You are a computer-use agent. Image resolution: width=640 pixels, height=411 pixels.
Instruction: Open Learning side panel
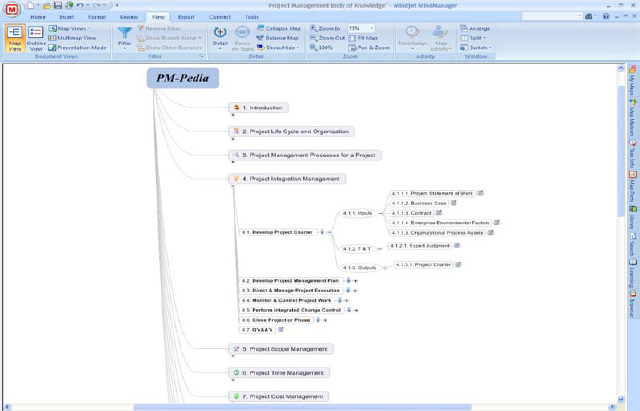tap(632, 273)
